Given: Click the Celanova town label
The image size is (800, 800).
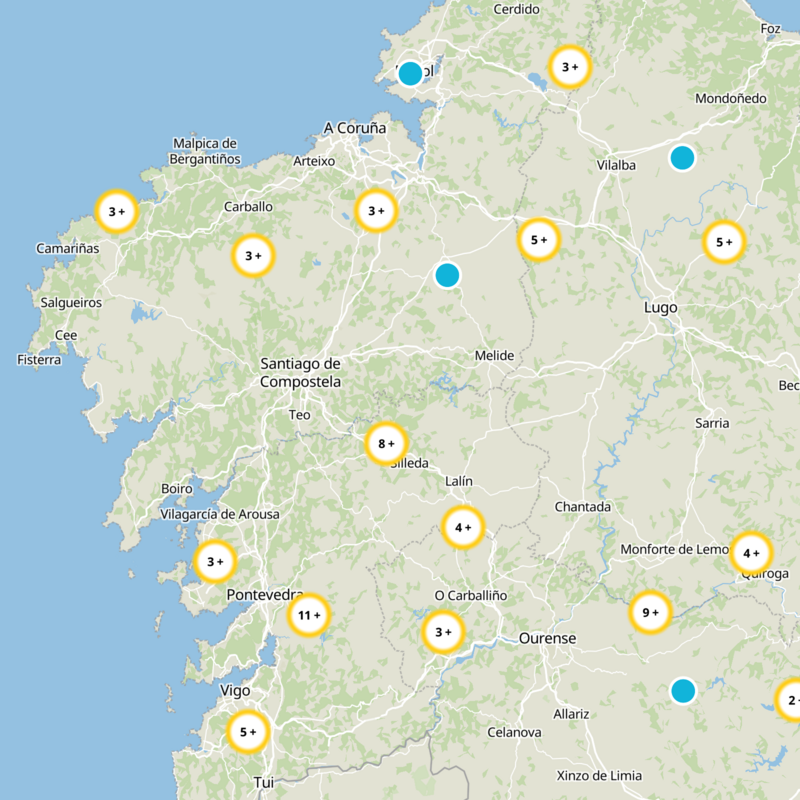Looking at the screenshot, I should click(514, 733).
